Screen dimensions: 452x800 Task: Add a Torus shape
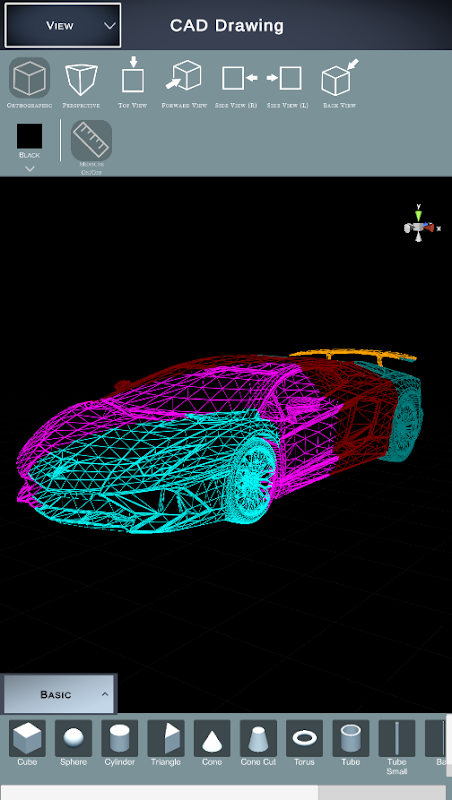[x=305, y=738]
